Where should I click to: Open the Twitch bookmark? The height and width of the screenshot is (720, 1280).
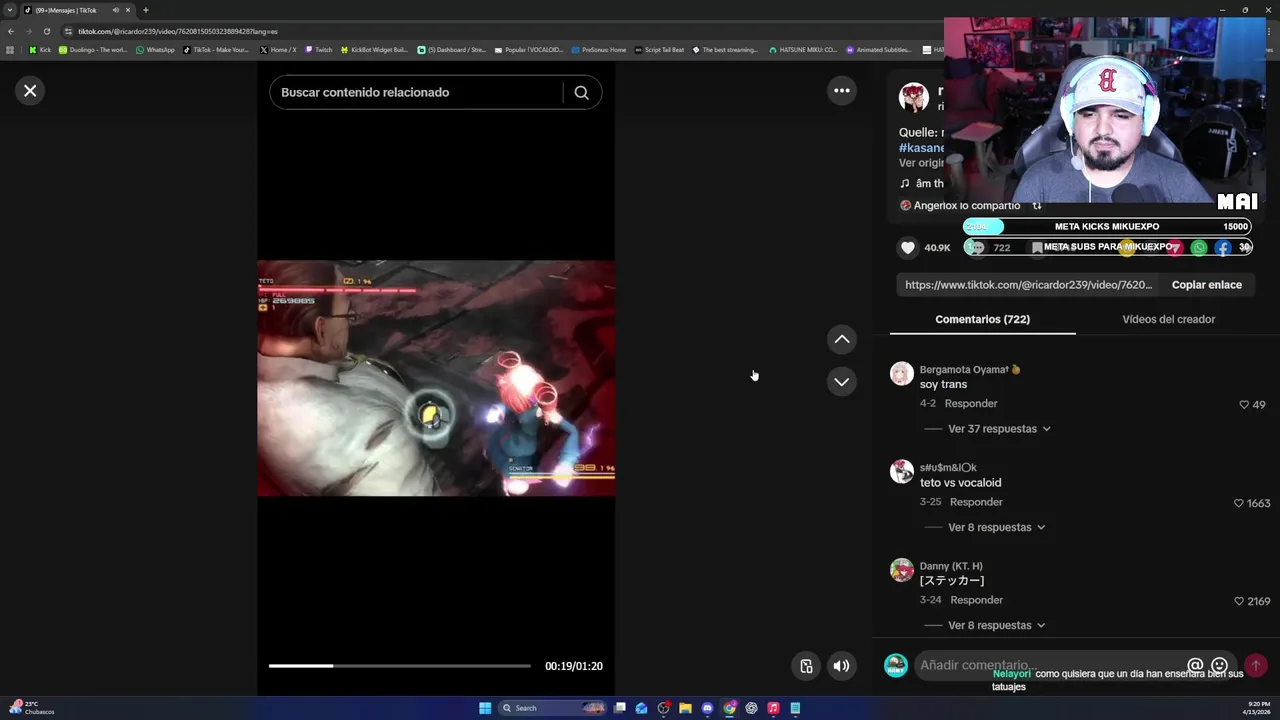click(x=319, y=49)
